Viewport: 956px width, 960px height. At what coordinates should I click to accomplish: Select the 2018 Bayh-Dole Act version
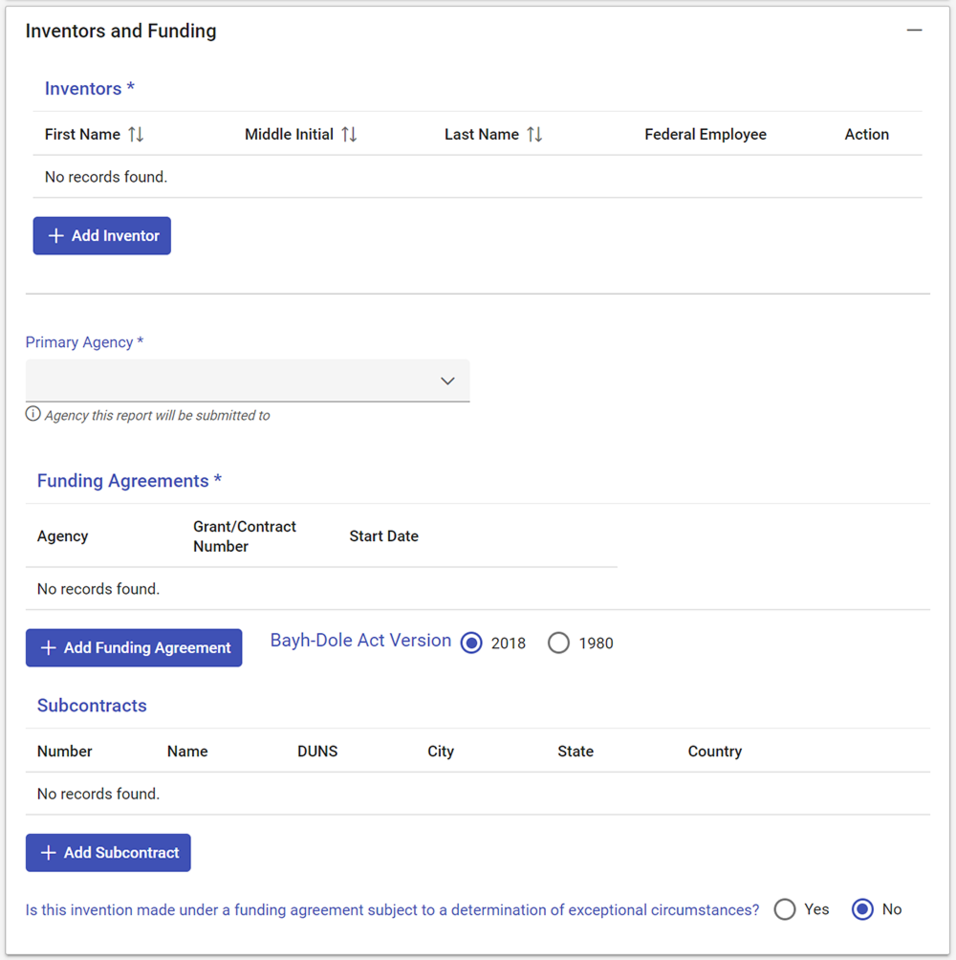[x=471, y=643]
